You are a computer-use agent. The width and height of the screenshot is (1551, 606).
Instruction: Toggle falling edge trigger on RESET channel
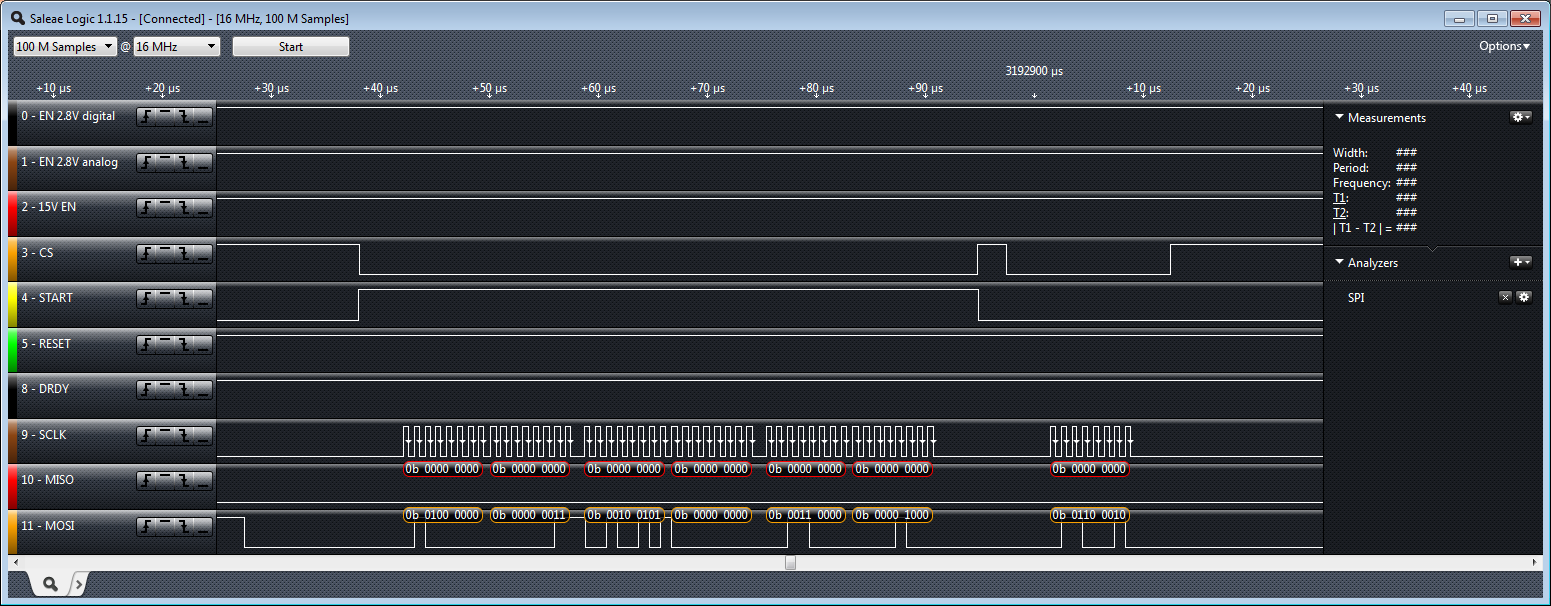pyautogui.click(x=184, y=344)
